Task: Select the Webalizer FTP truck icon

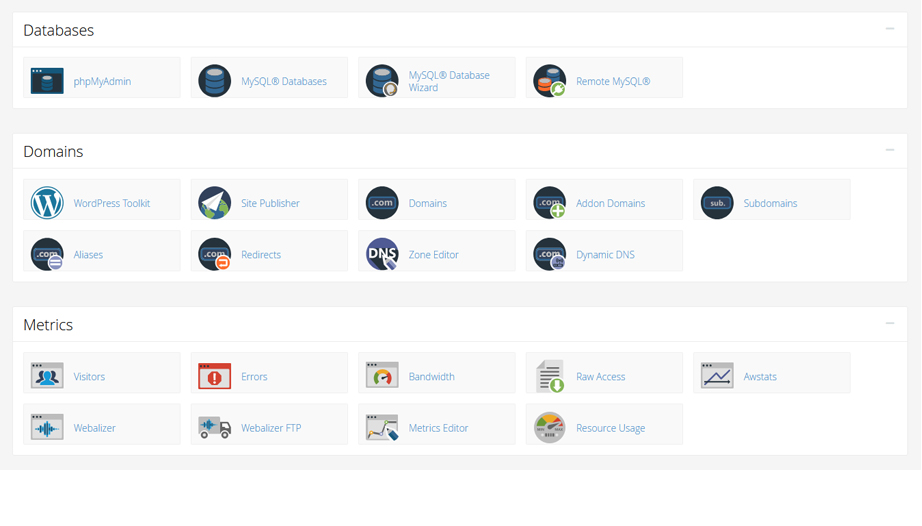Action: coord(214,427)
